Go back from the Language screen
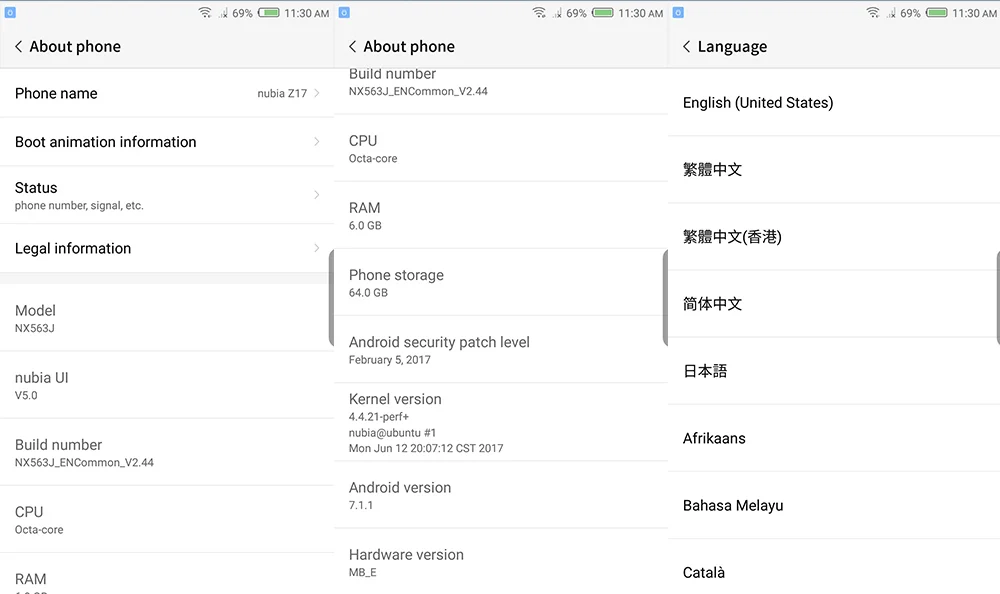 coord(687,47)
